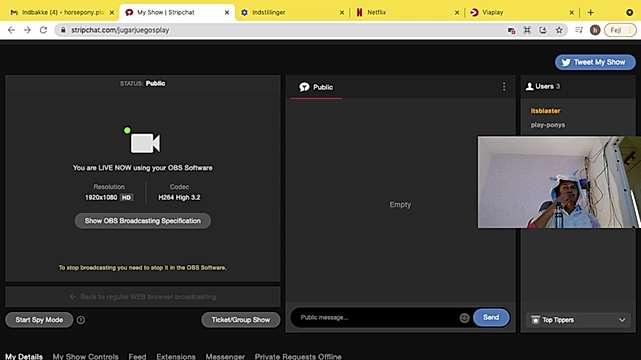Go back using the browser back arrow

click(11, 30)
